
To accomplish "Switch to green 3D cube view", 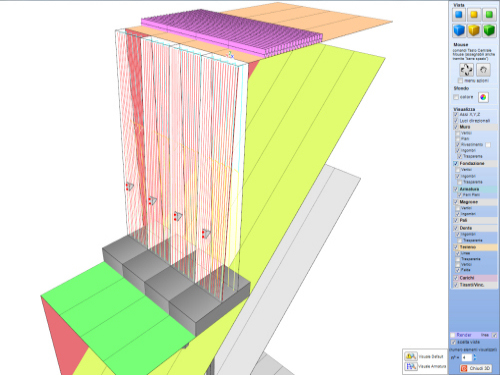I will 489,30.
